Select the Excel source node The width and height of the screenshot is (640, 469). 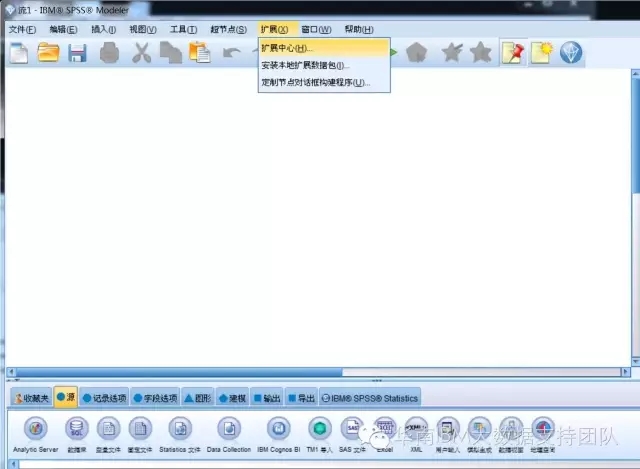(385, 435)
